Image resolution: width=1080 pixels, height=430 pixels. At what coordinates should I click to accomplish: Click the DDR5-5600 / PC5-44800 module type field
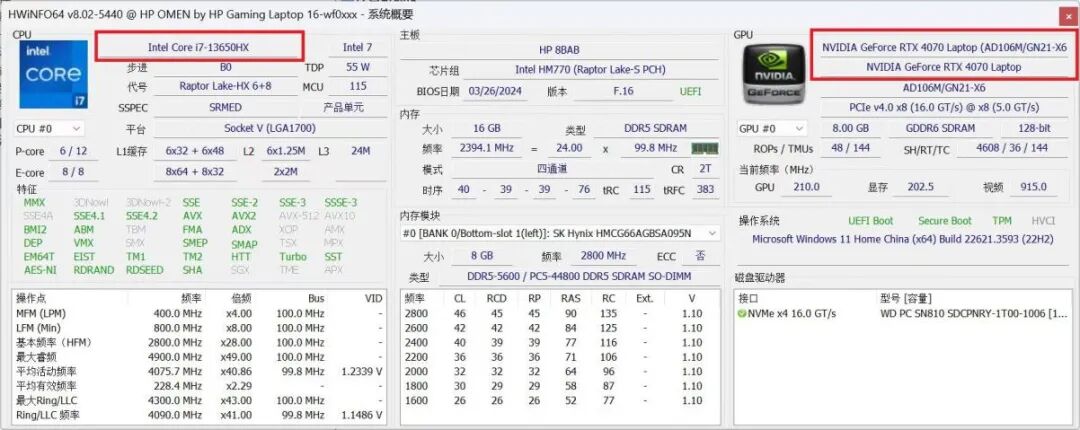coord(579,276)
